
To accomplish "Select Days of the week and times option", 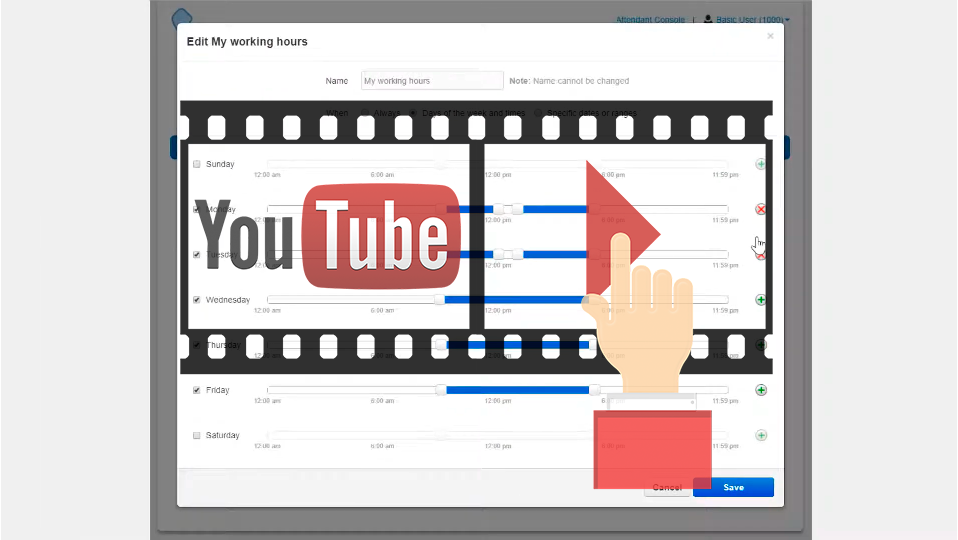I will tap(414, 113).
